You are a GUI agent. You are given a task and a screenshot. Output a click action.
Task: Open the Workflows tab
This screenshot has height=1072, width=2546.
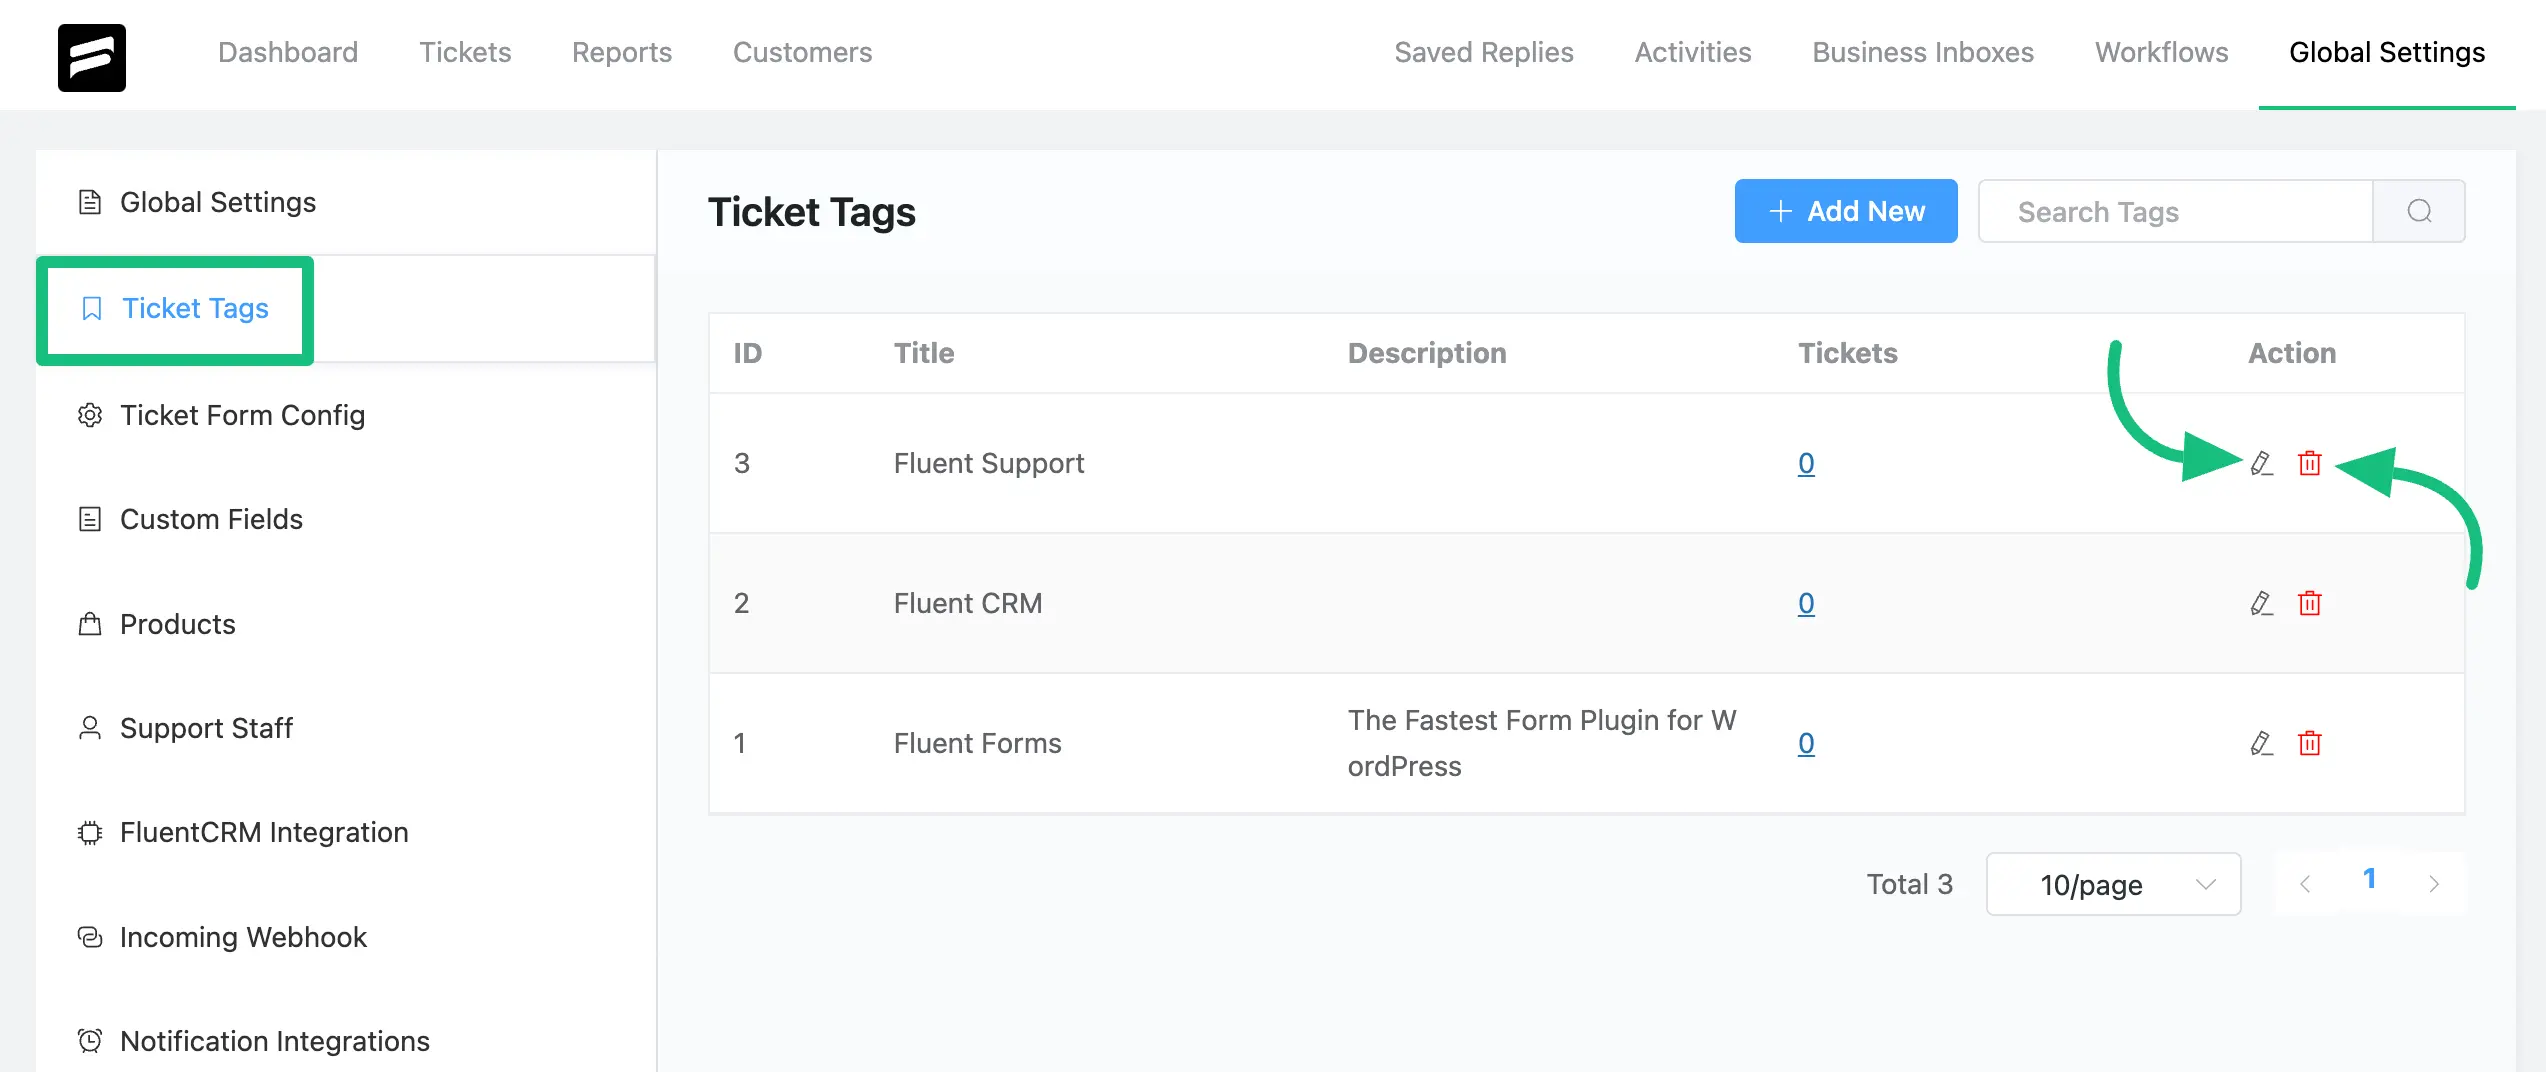[x=2162, y=52]
